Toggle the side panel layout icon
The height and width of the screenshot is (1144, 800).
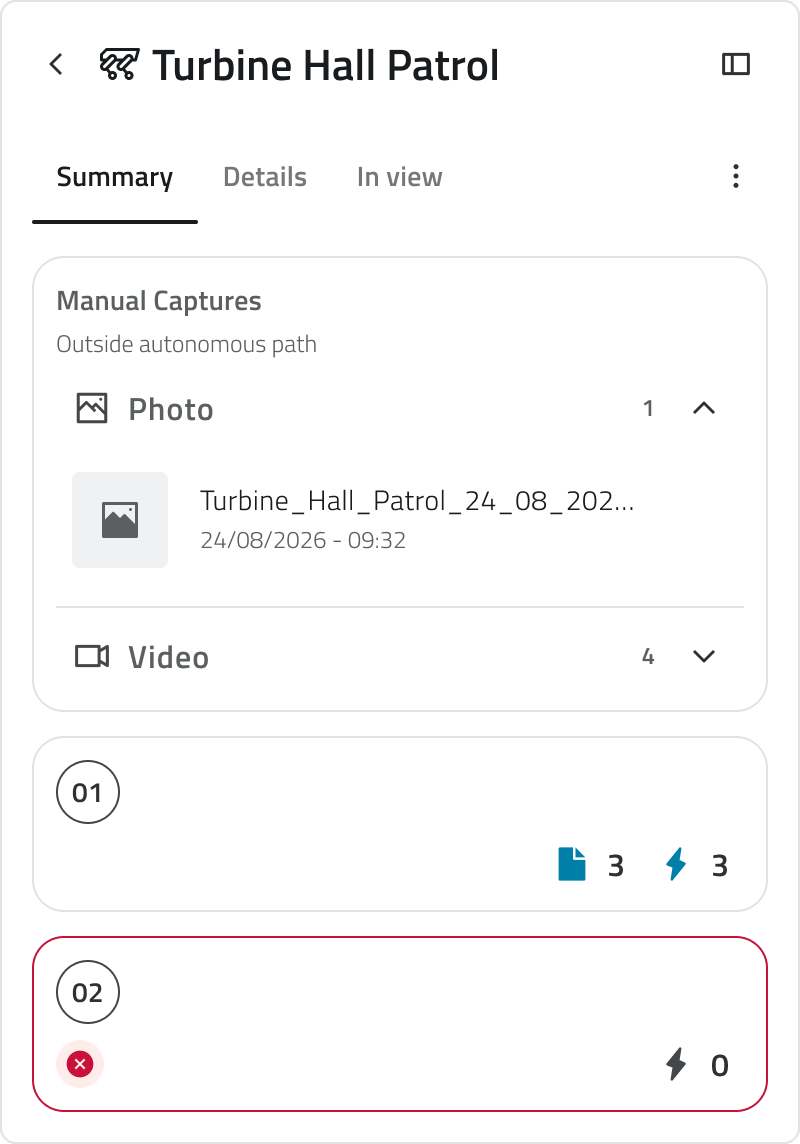[736, 64]
